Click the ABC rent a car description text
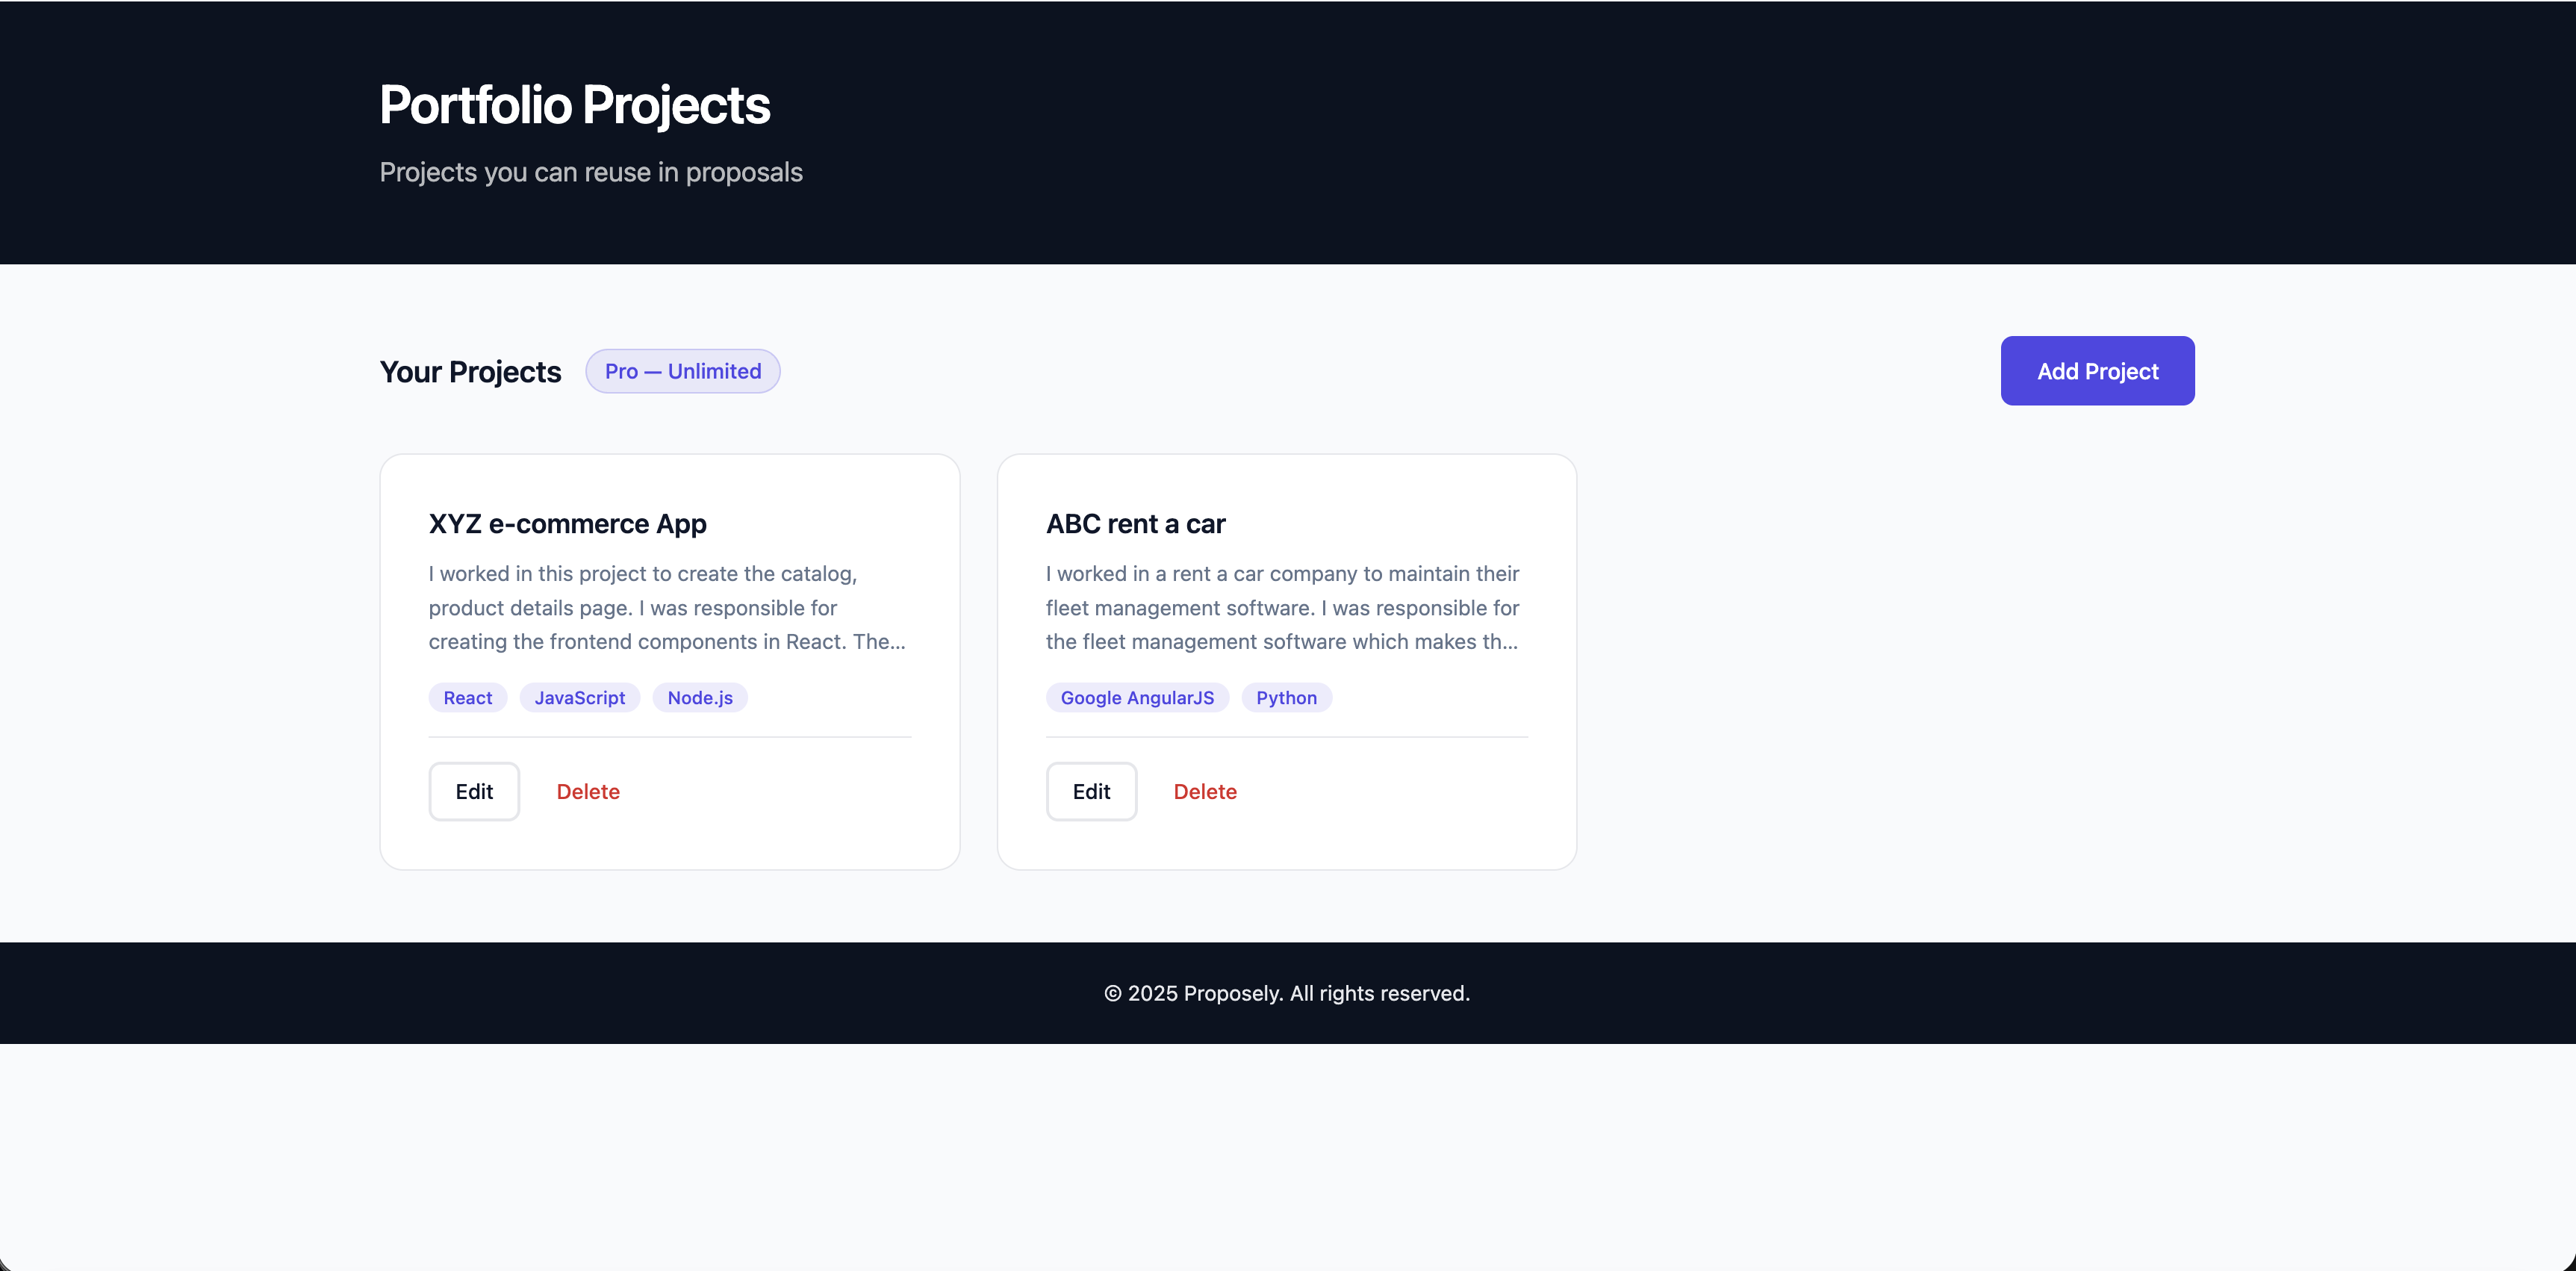2576x1271 pixels. [x=1282, y=608]
